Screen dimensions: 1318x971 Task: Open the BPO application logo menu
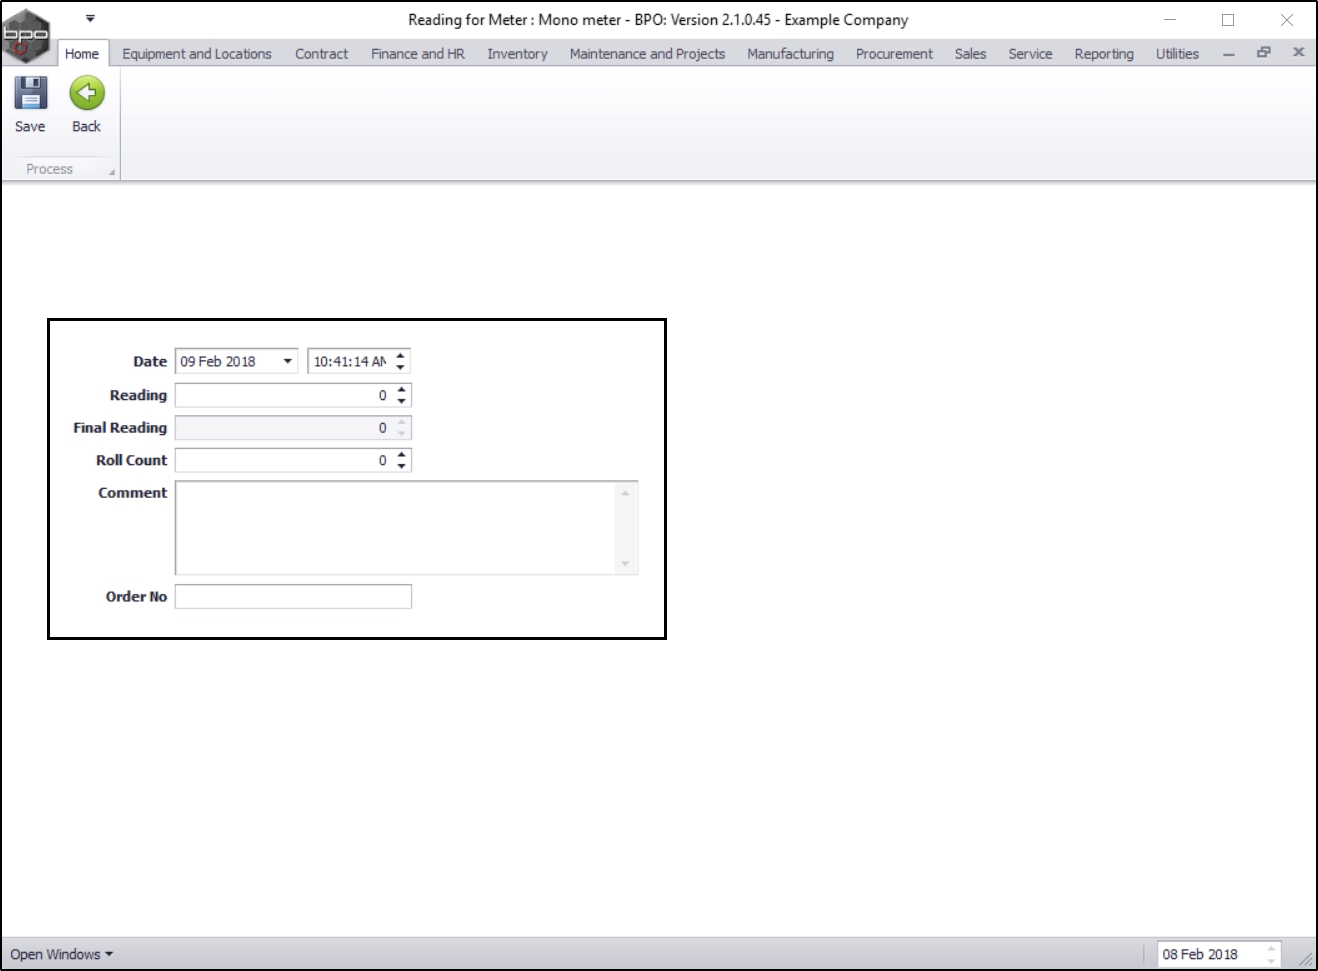click(26, 35)
